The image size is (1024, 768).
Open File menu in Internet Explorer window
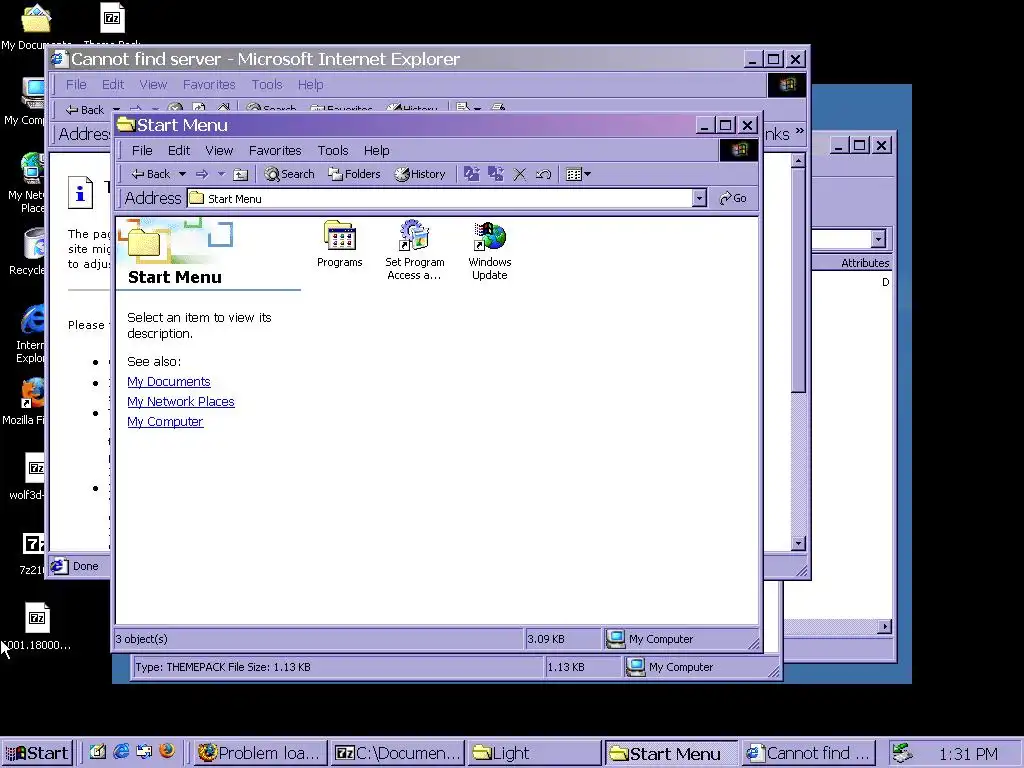(76, 85)
